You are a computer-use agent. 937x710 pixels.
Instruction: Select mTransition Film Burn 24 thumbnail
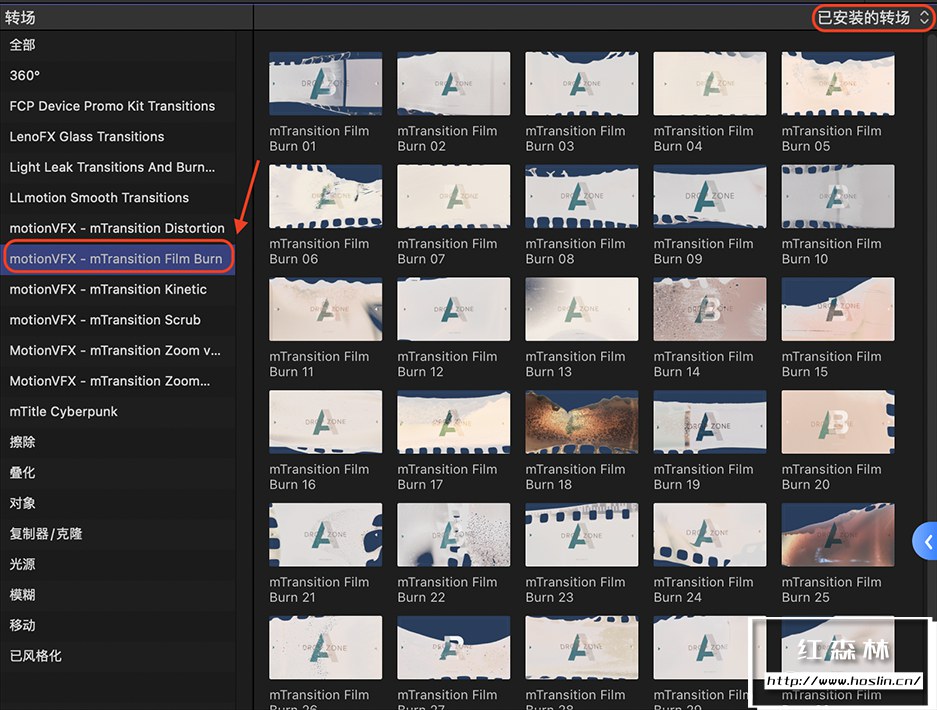(x=710, y=535)
